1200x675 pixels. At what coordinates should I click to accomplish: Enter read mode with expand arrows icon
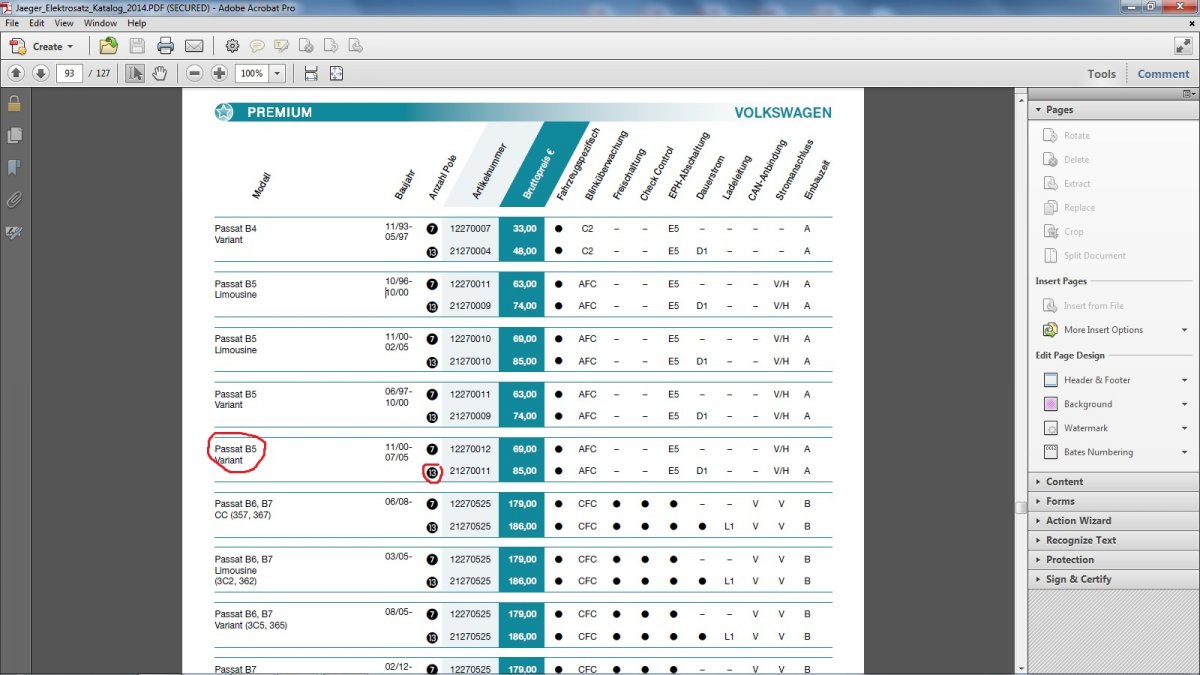[x=1182, y=46]
